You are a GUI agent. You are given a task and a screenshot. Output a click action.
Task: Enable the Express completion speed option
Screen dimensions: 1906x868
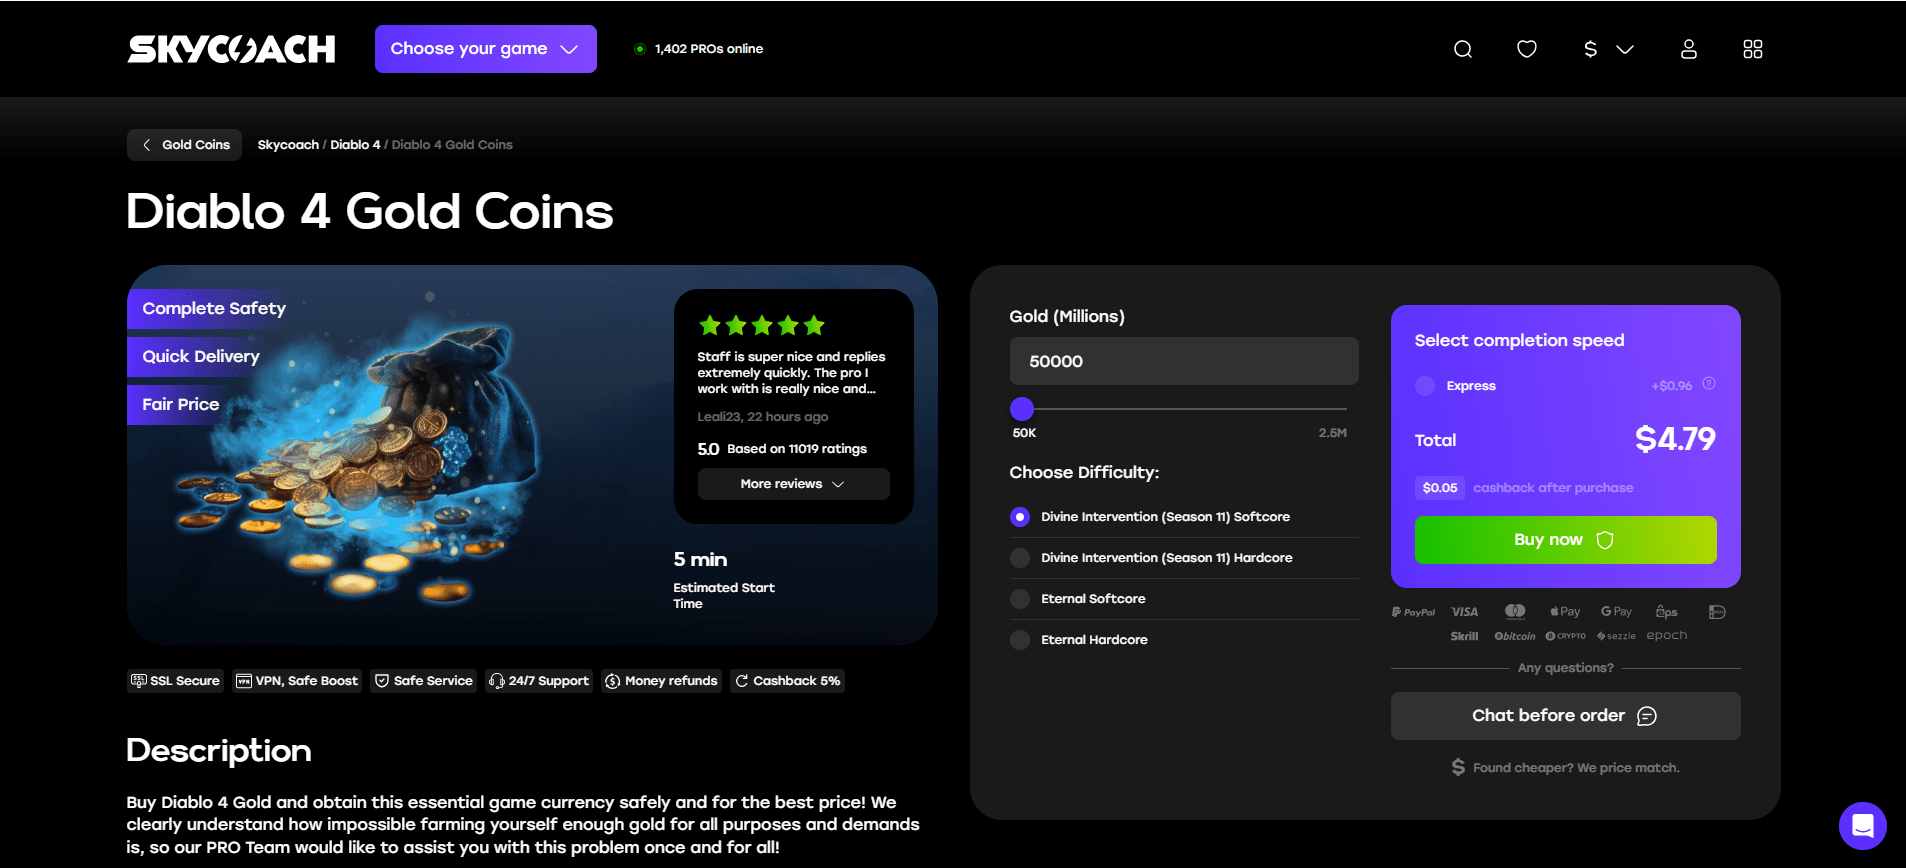(x=1425, y=386)
